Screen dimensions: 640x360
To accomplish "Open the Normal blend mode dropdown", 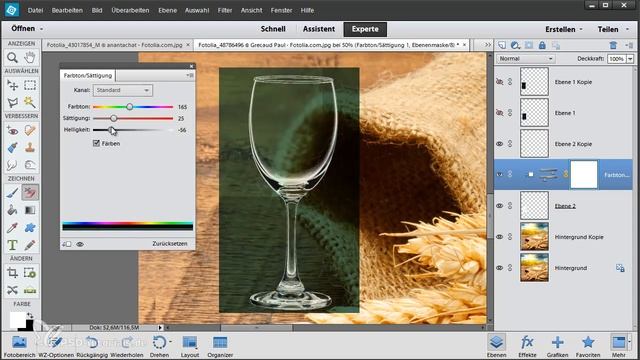I will coord(525,59).
